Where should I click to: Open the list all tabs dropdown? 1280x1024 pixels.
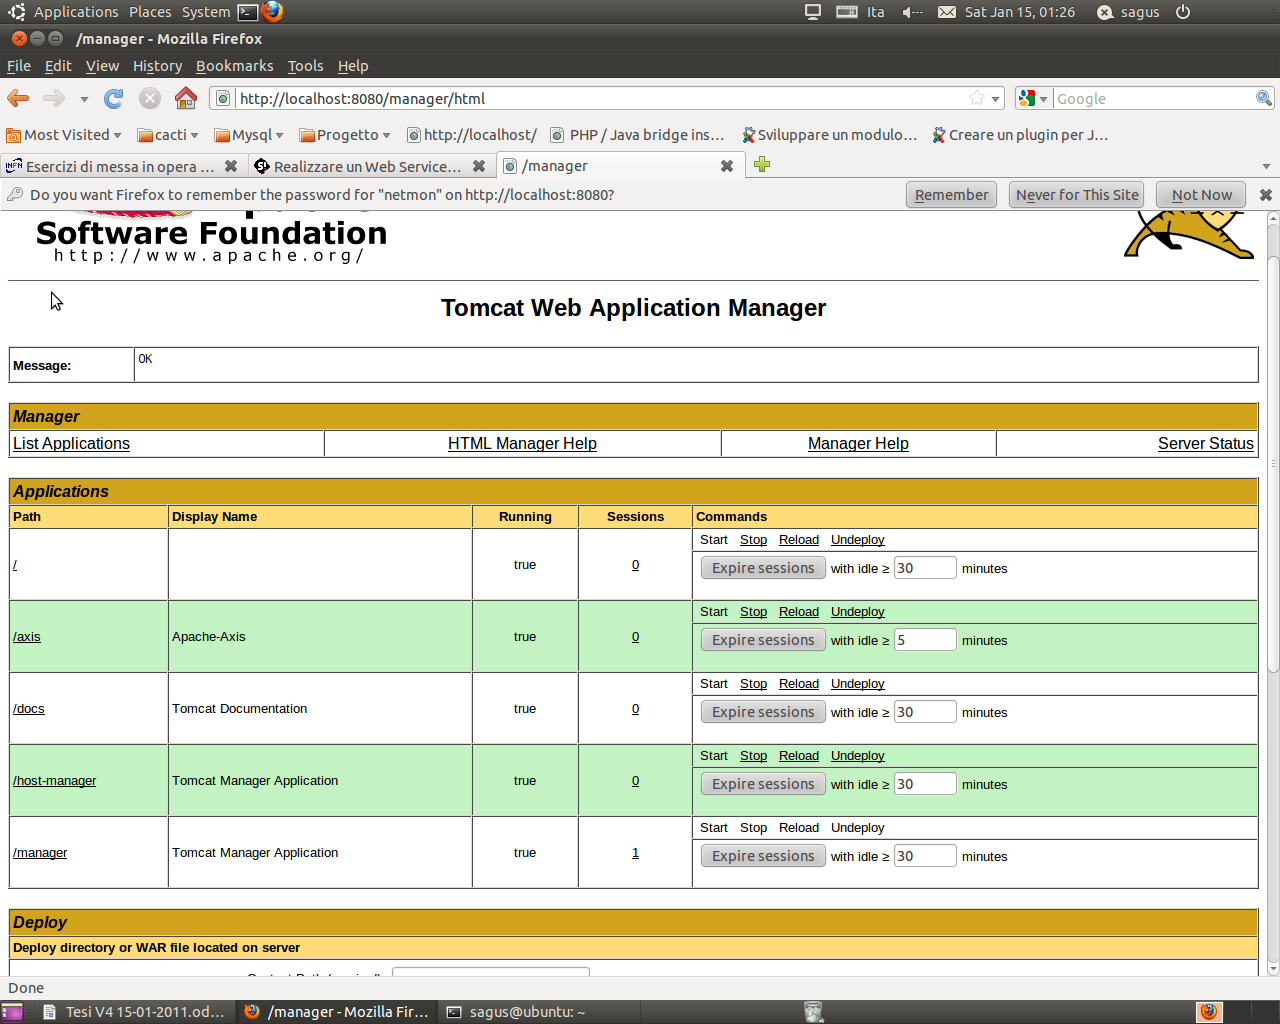click(1266, 166)
